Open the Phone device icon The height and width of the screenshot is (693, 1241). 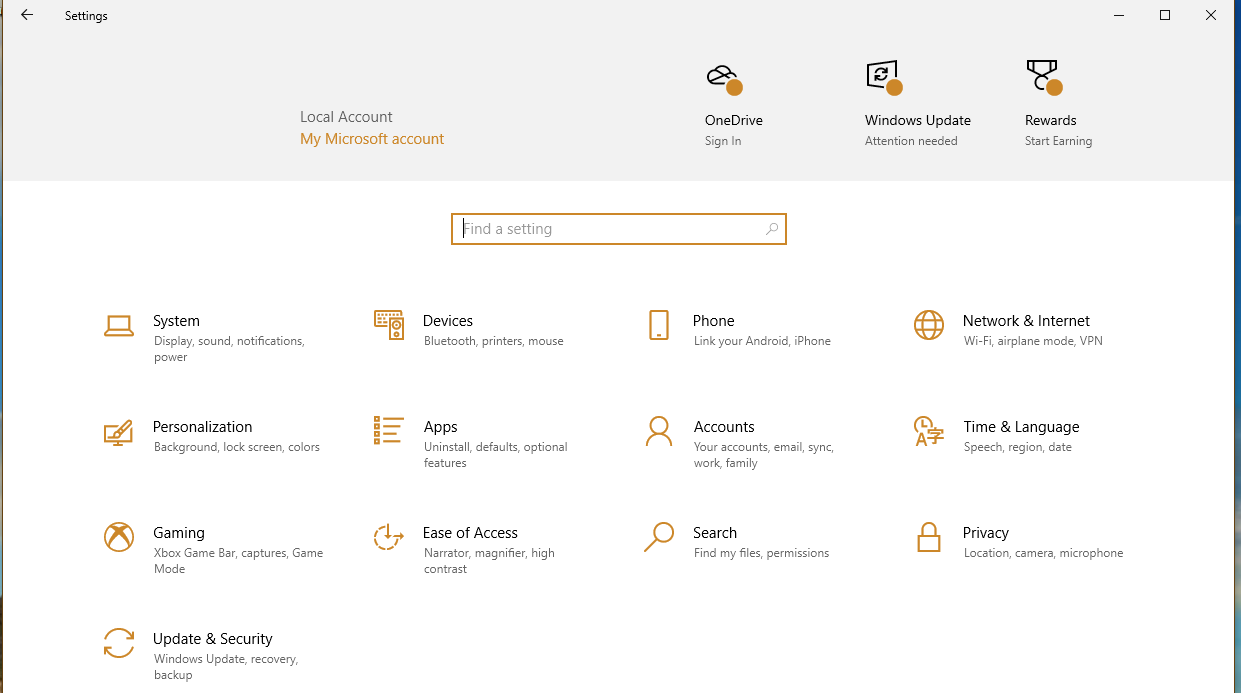659,325
